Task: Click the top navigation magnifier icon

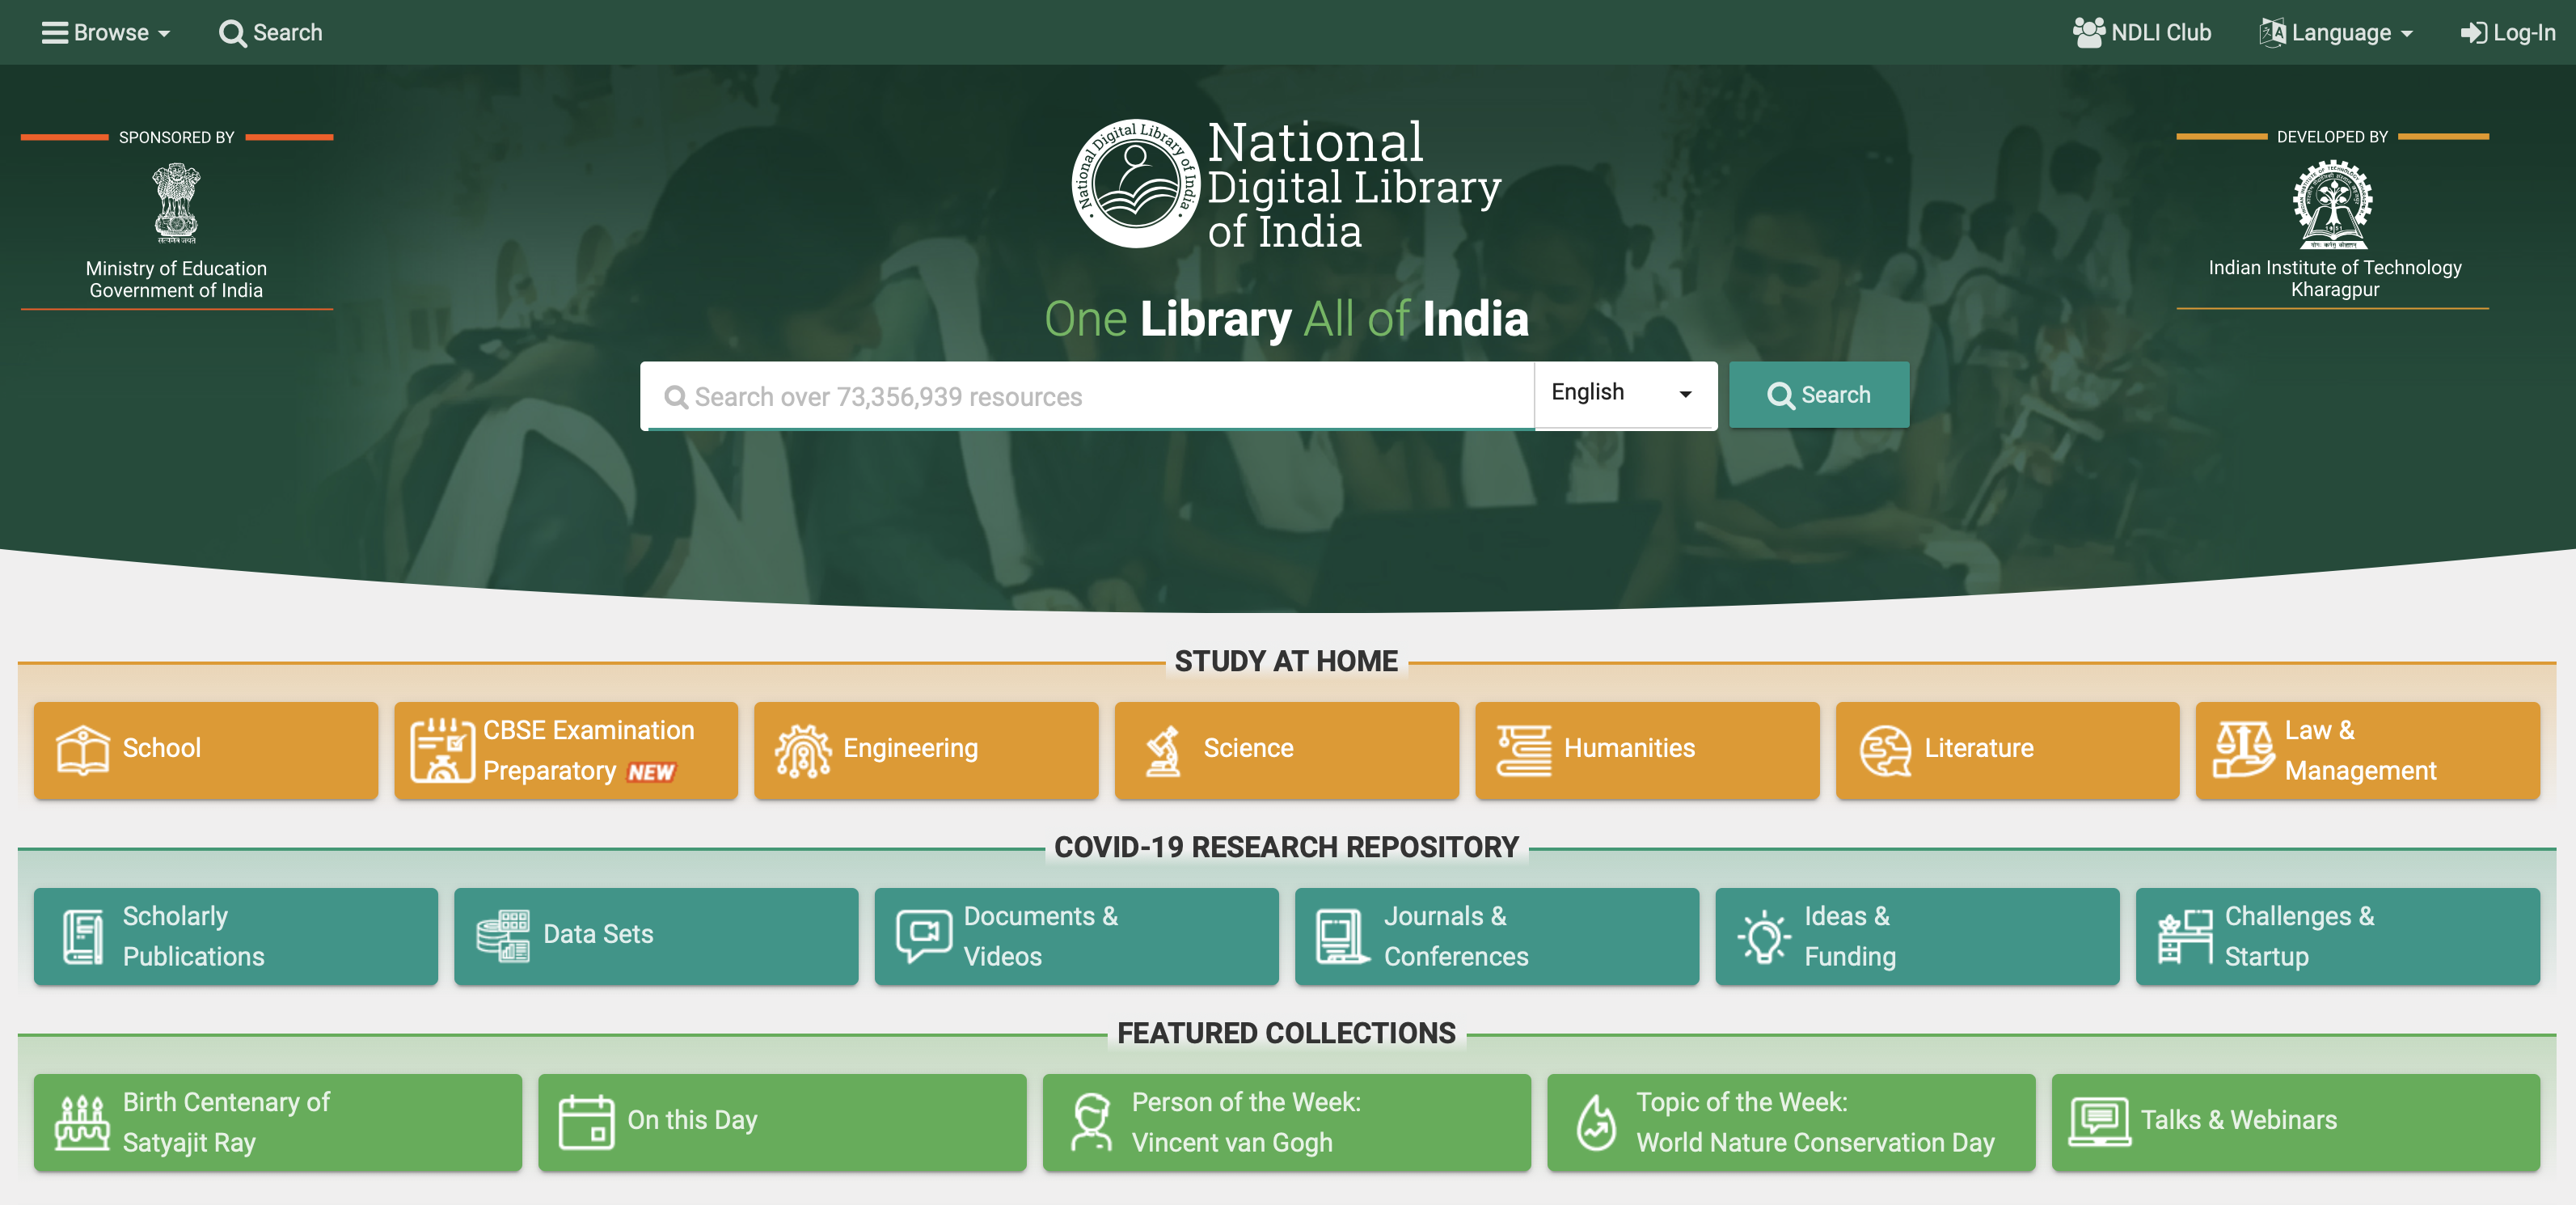Action: point(233,33)
